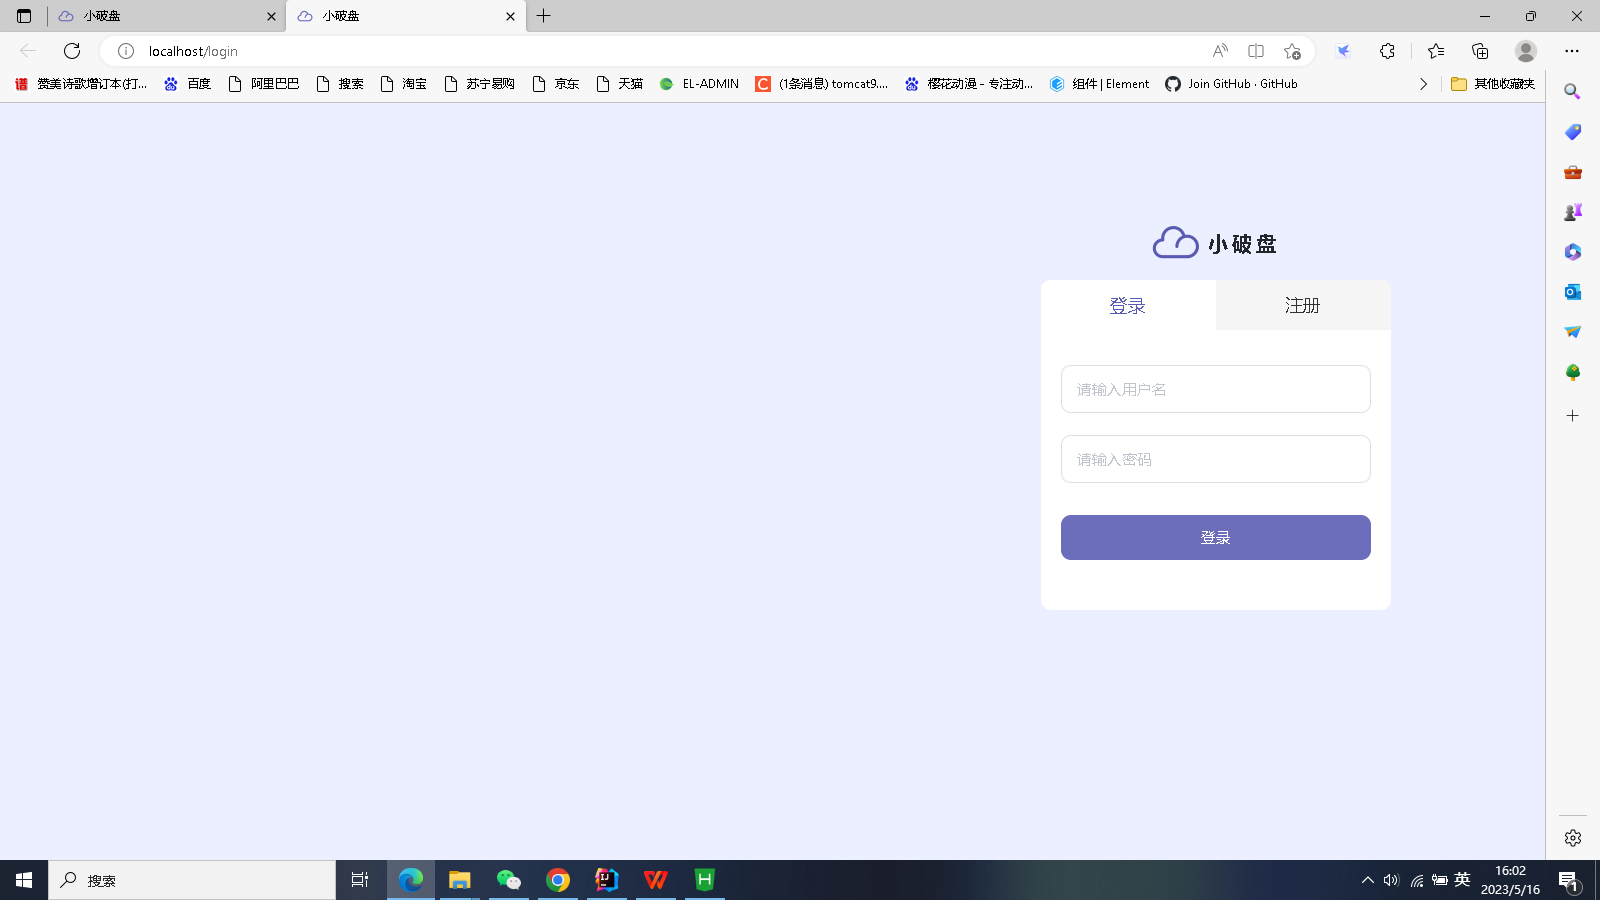Open the tomcat9 CSDN bookmark
The image size is (1600, 900).
(821, 84)
